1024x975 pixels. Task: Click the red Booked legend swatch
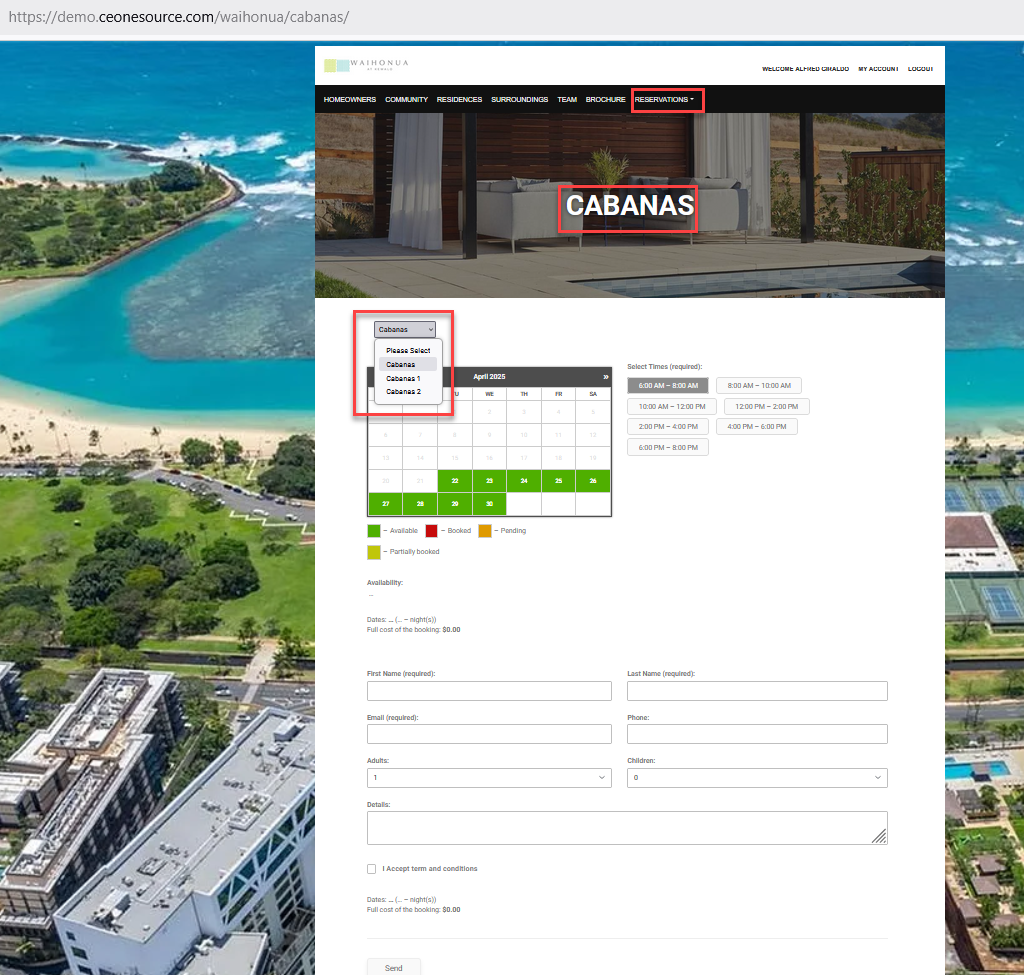[431, 531]
